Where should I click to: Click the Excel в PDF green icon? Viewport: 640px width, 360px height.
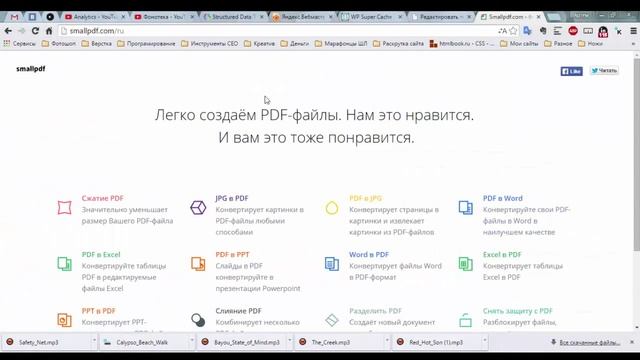[466, 264]
